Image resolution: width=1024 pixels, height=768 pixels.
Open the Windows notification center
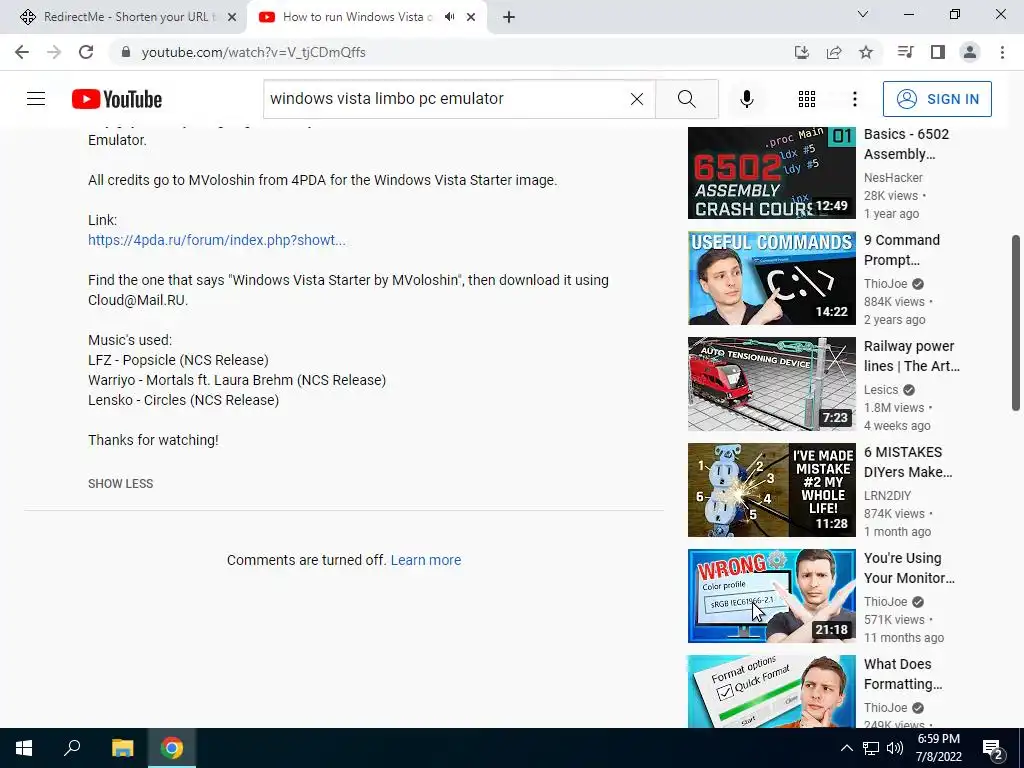(993, 748)
